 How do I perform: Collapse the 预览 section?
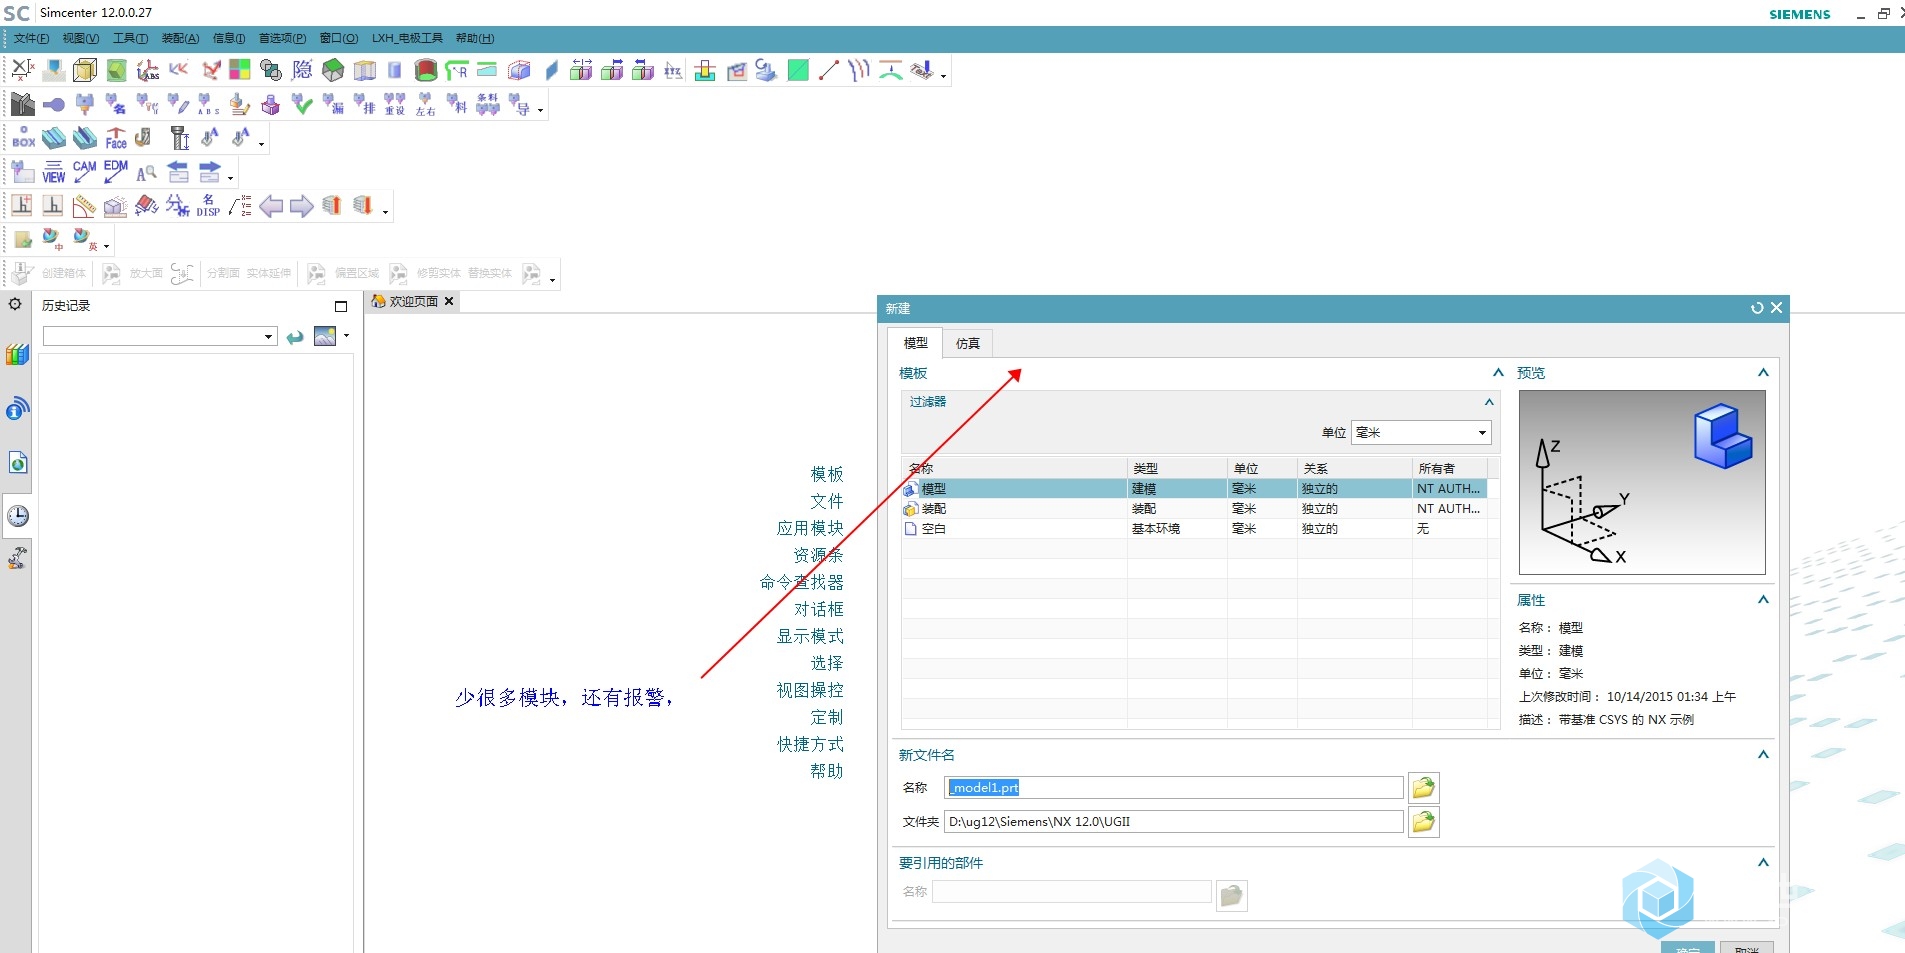click(x=1763, y=372)
